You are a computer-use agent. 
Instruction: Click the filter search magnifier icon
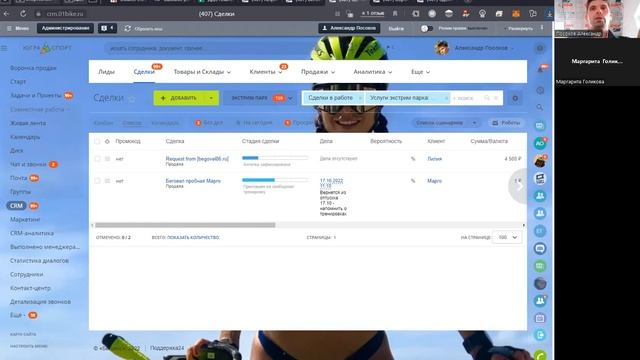click(487, 98)
